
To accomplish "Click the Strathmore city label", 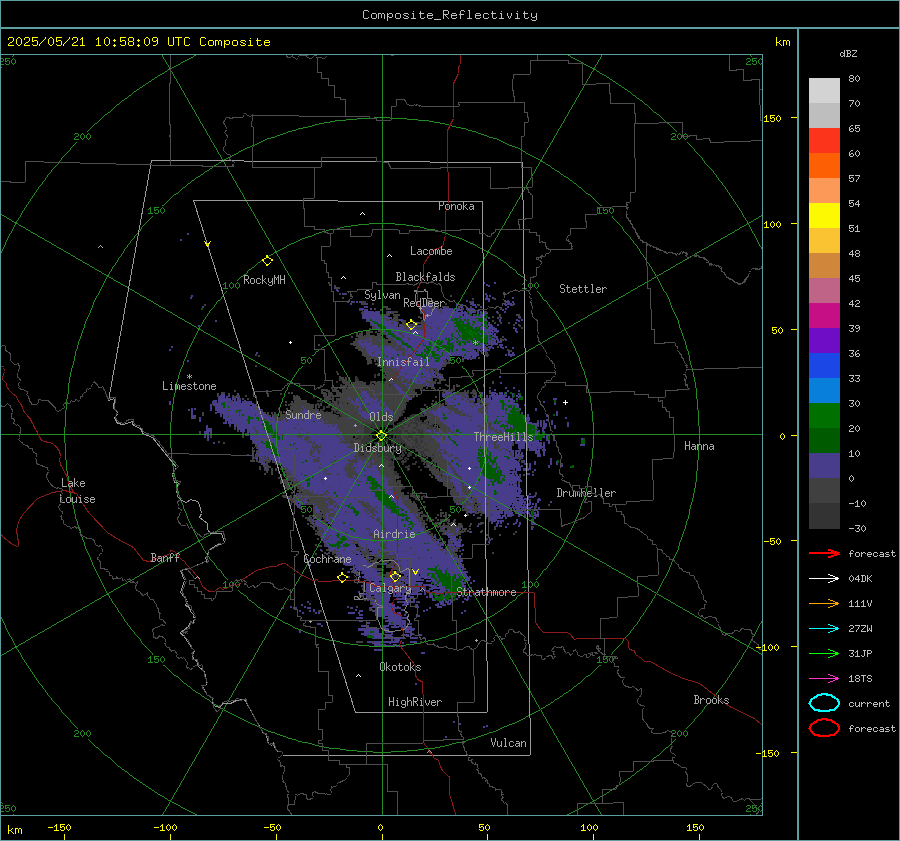I will [486, 592].
